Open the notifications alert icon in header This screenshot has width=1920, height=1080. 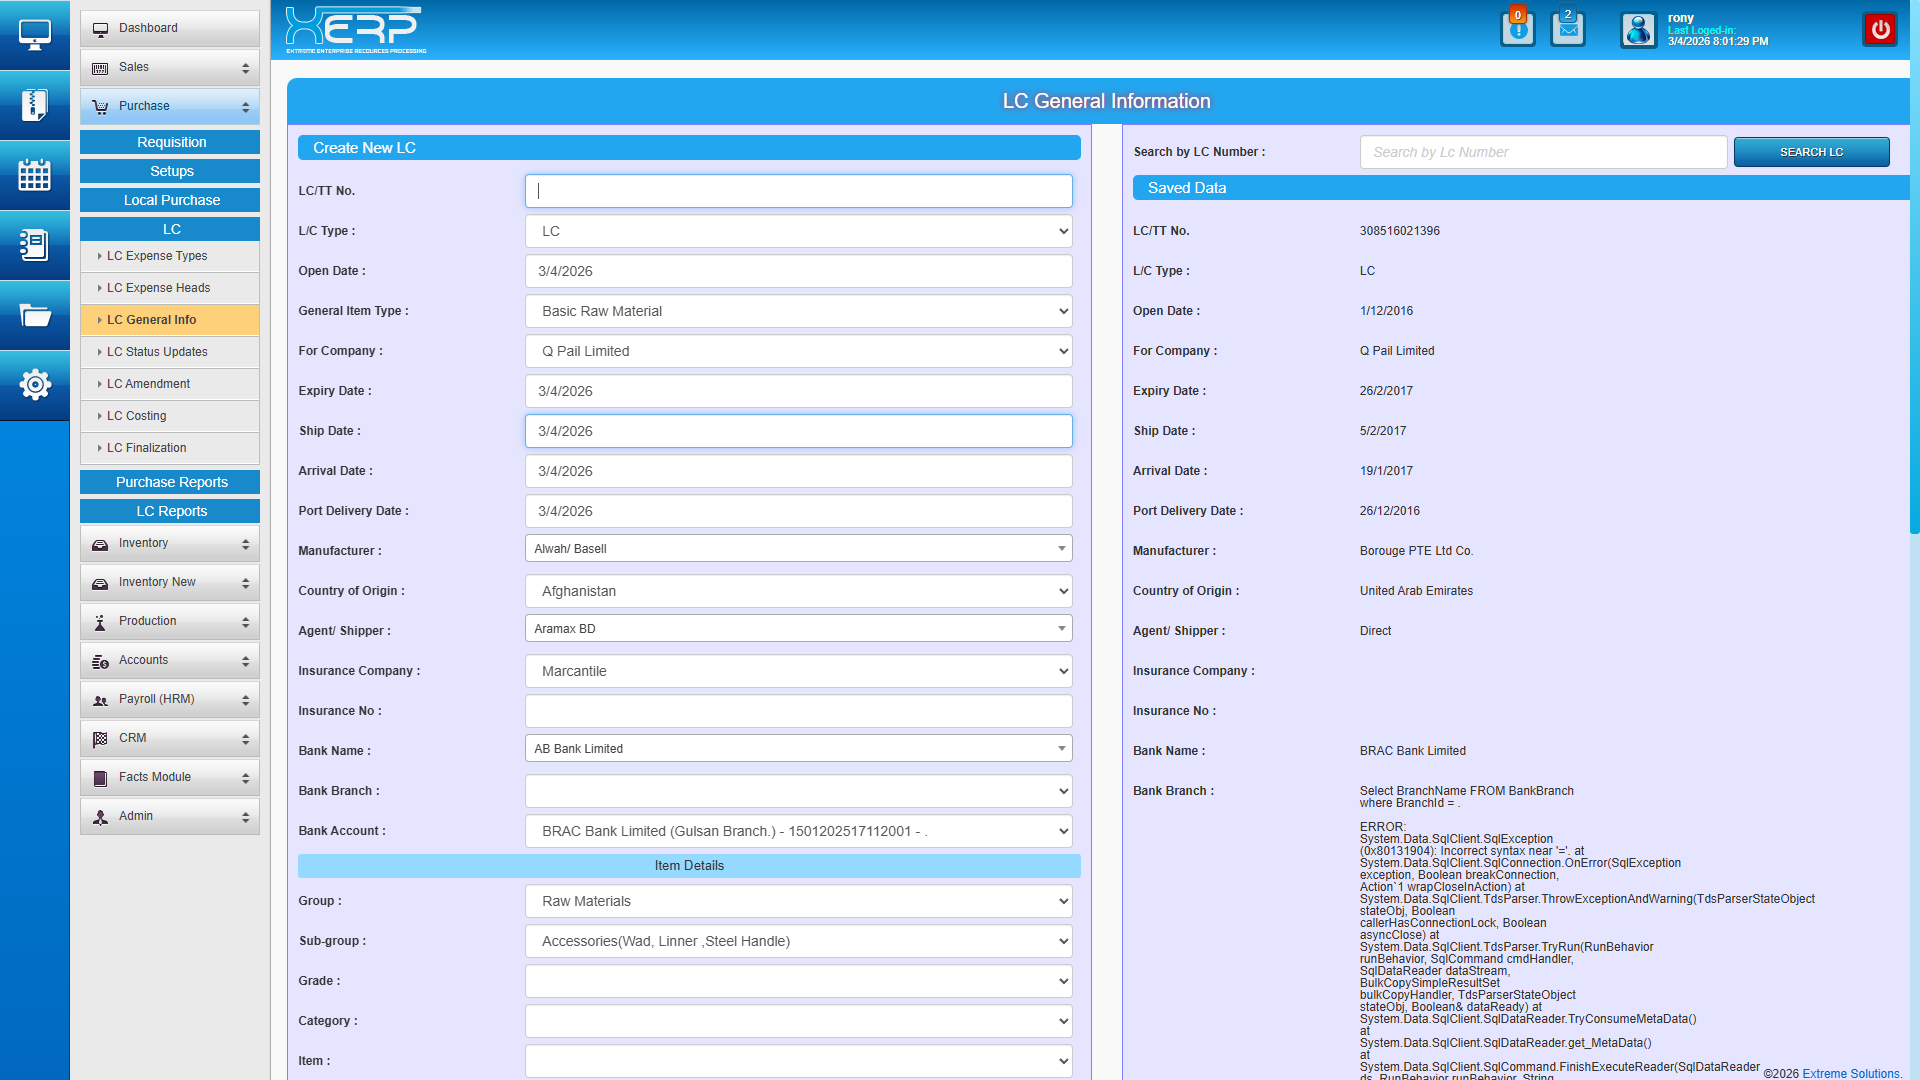(x=1517, y=29)
